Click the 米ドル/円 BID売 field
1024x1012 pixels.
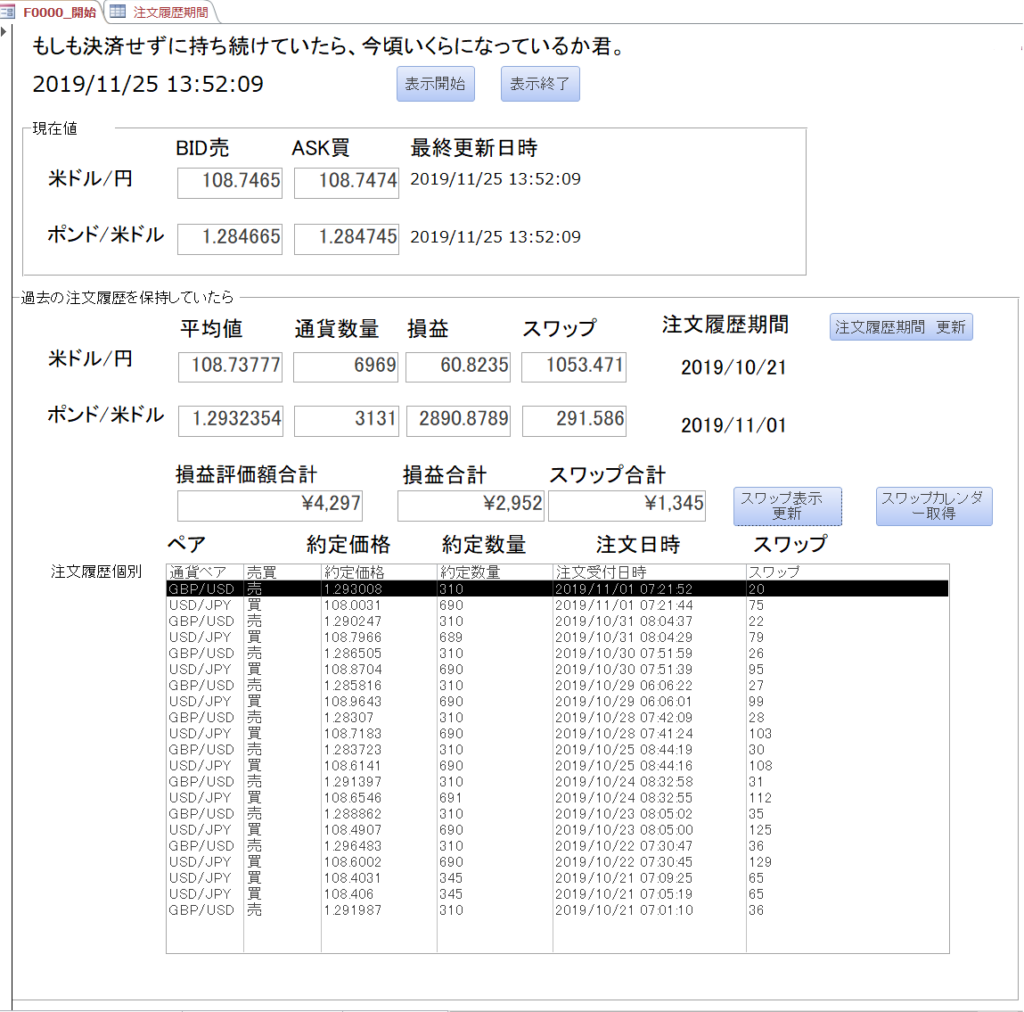pyautogui.click(x=230, y=182)
